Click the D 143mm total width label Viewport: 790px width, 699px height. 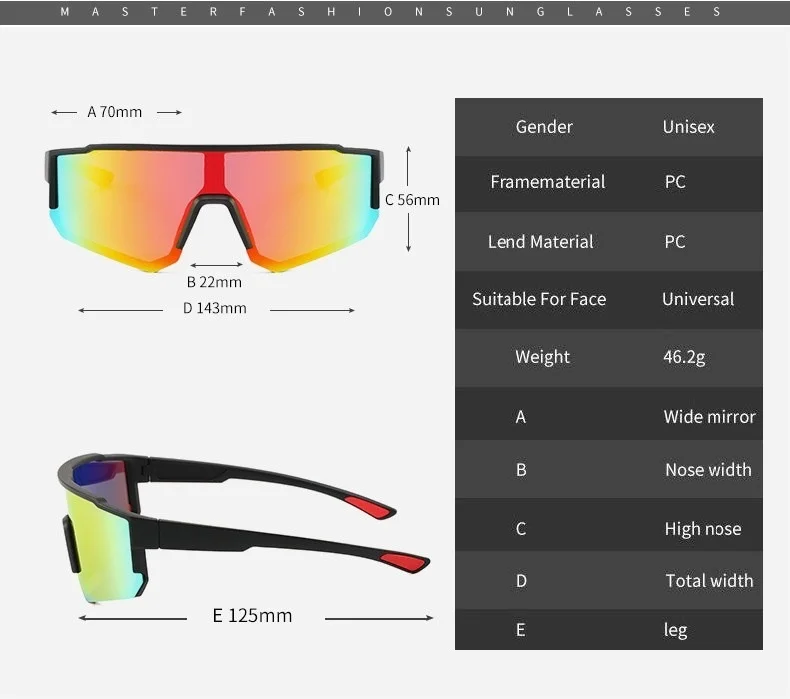[215, 308]
